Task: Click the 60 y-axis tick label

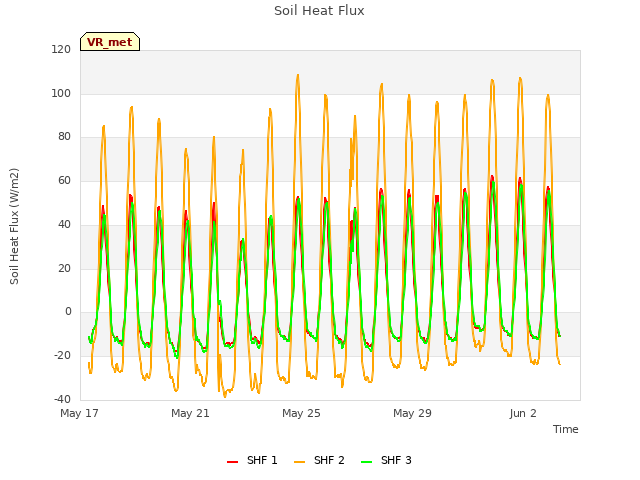Action: pos(64,180)
